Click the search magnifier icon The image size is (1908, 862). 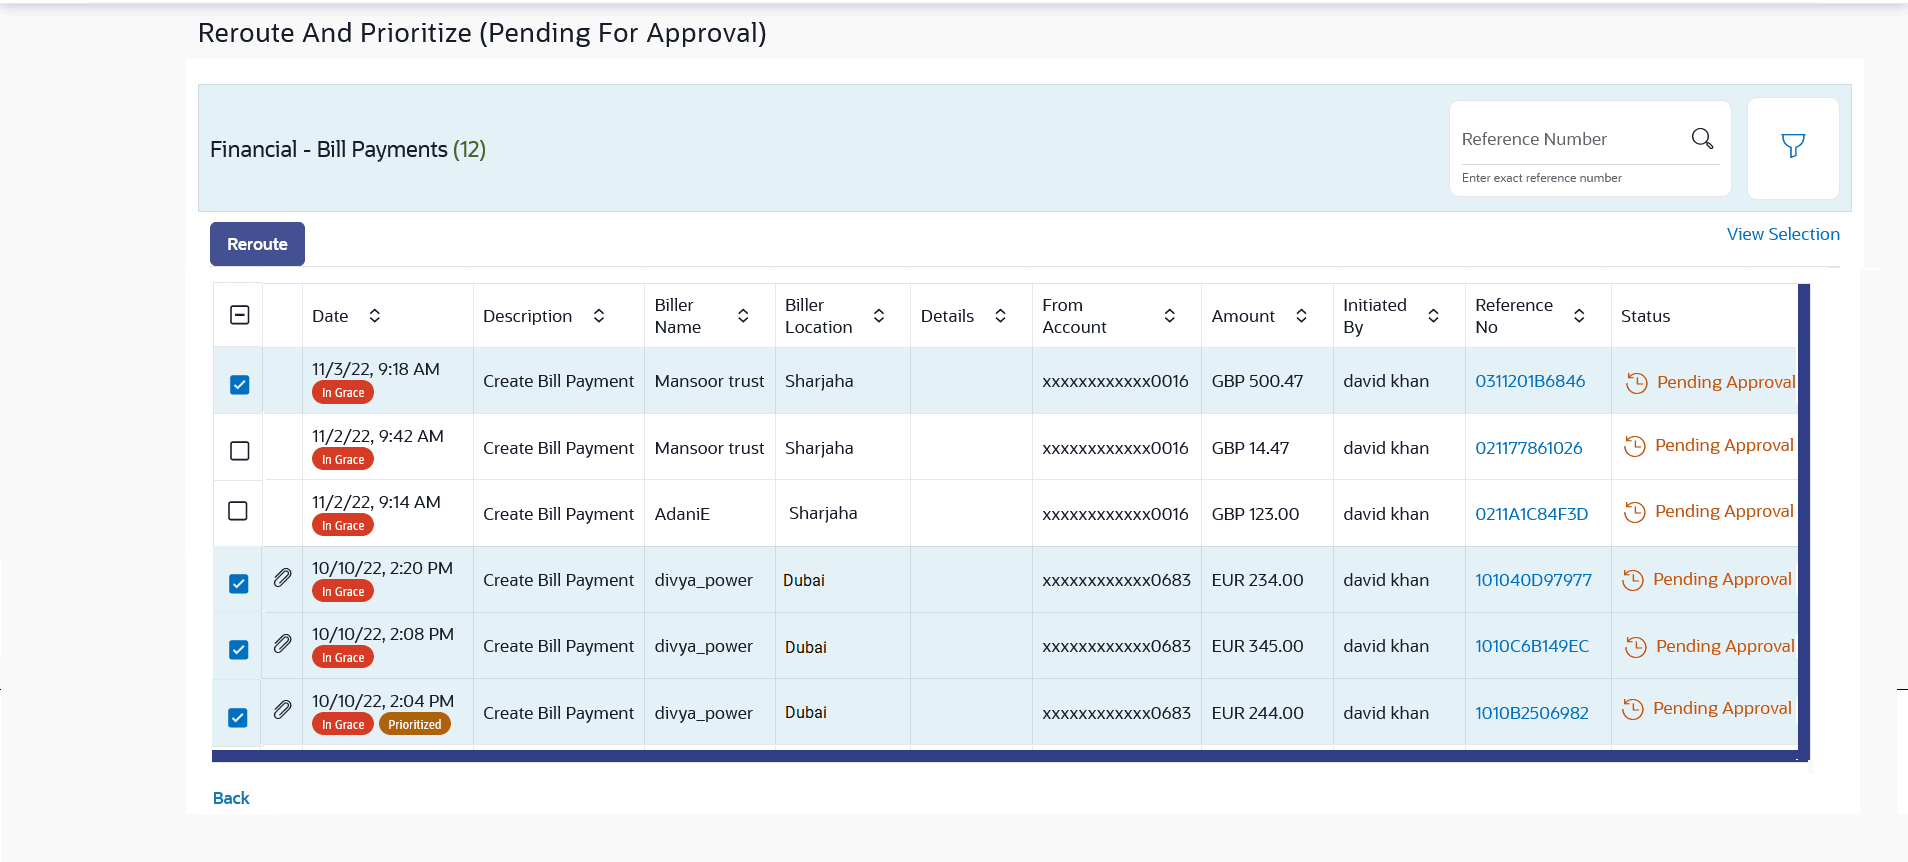[1702, 139]
